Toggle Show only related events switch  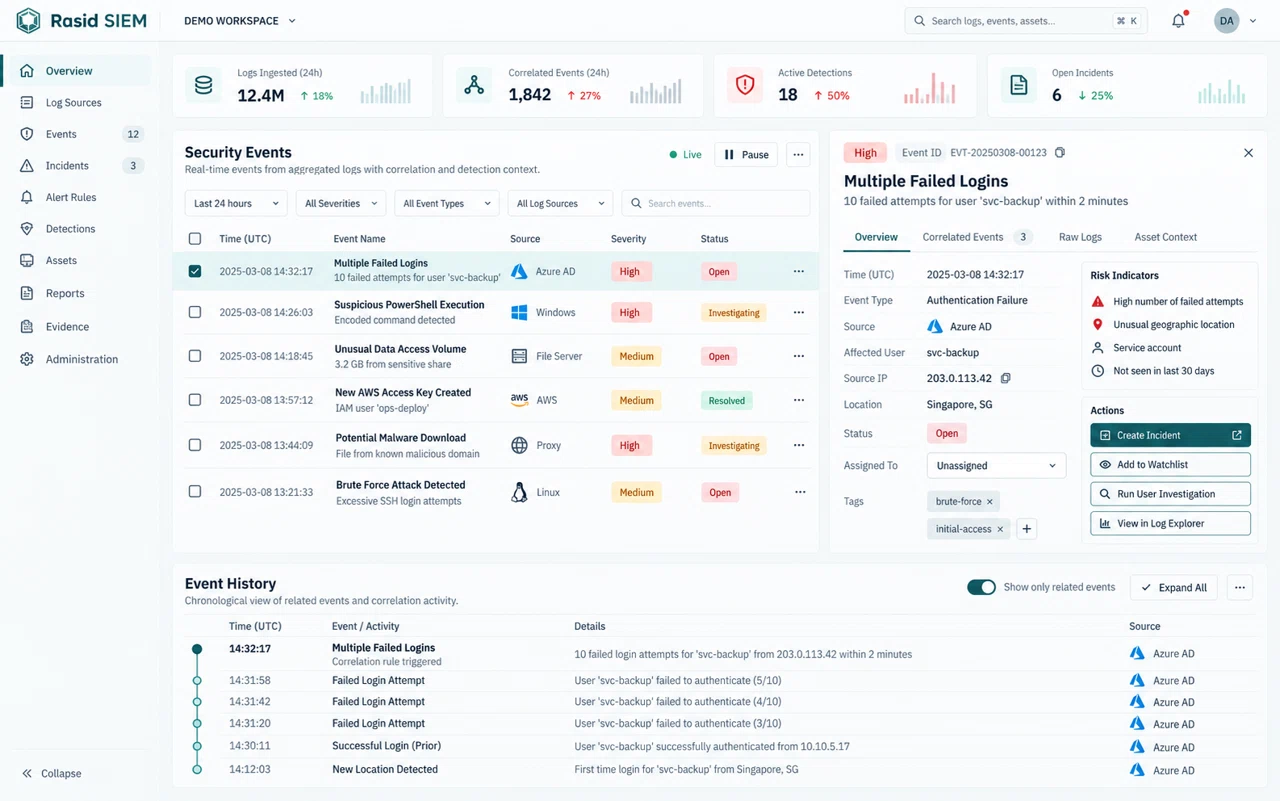[981, 587]
